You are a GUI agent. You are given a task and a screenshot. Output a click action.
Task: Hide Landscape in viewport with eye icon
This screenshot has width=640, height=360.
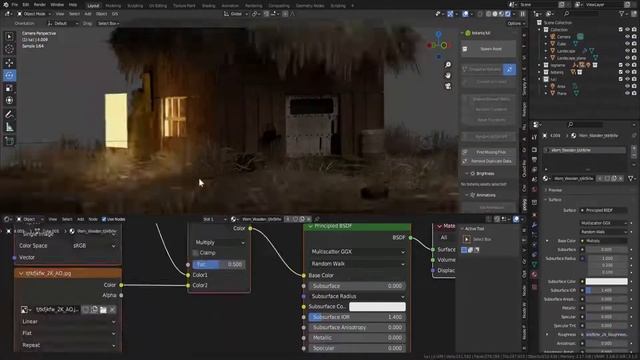pyautogui.click(x=627, y=51)
